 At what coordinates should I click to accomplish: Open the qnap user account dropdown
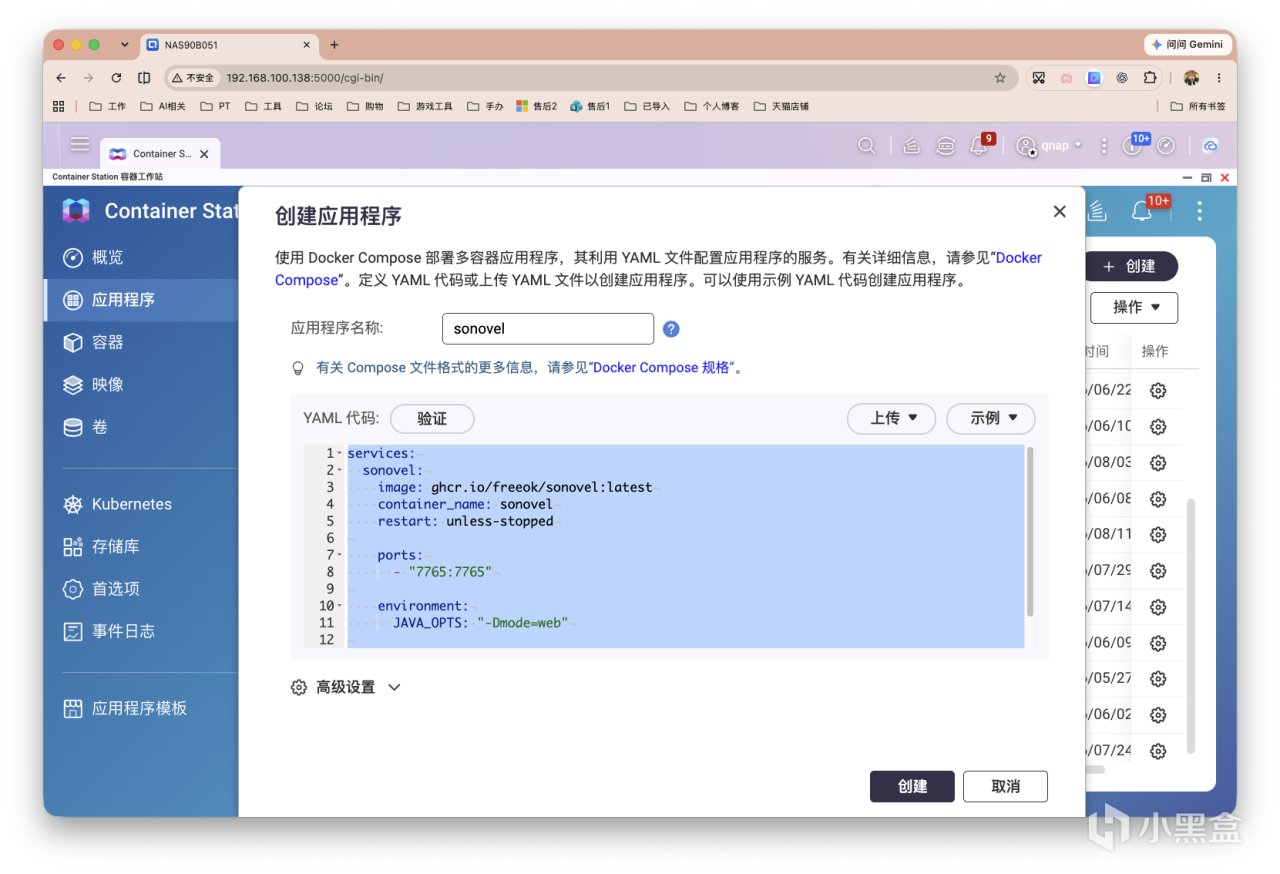(x=1050, y=146)
